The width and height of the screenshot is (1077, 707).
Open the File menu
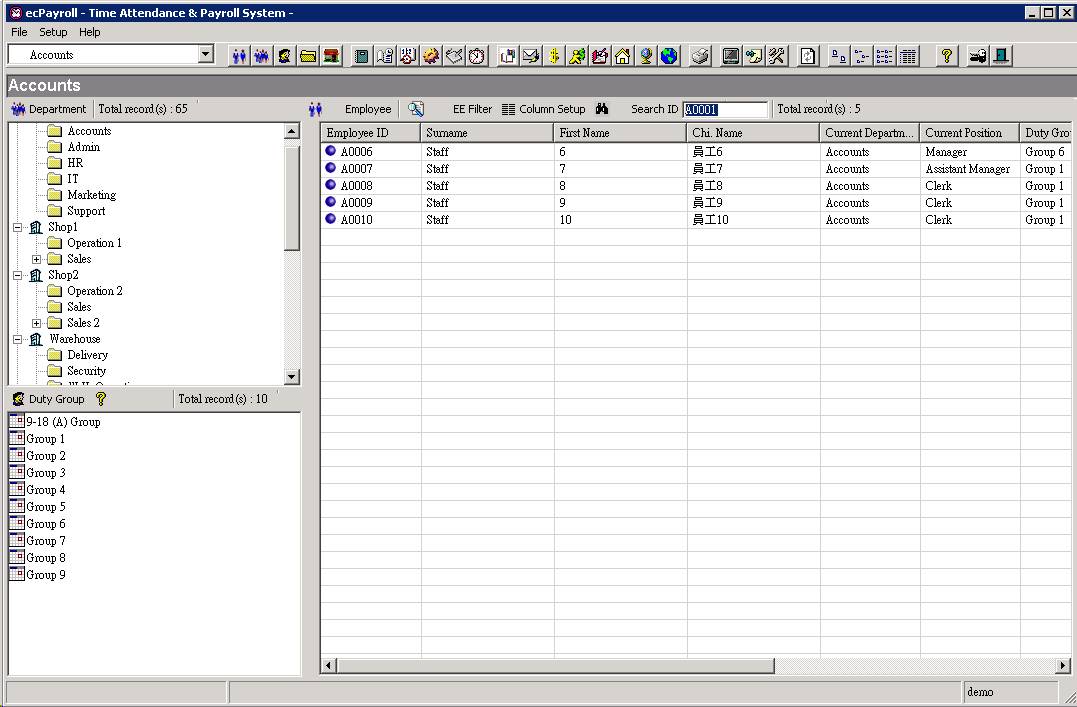click(19, 32)
